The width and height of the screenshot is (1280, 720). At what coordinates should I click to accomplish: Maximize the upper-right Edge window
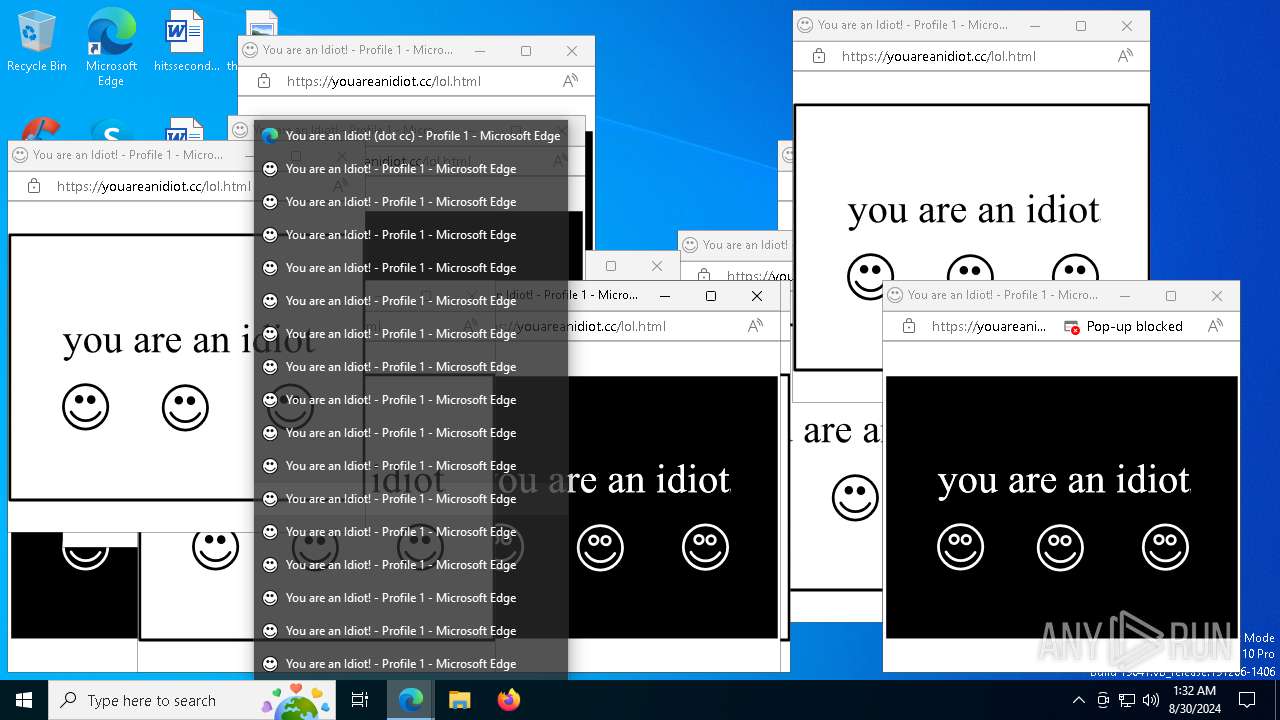1081,26
